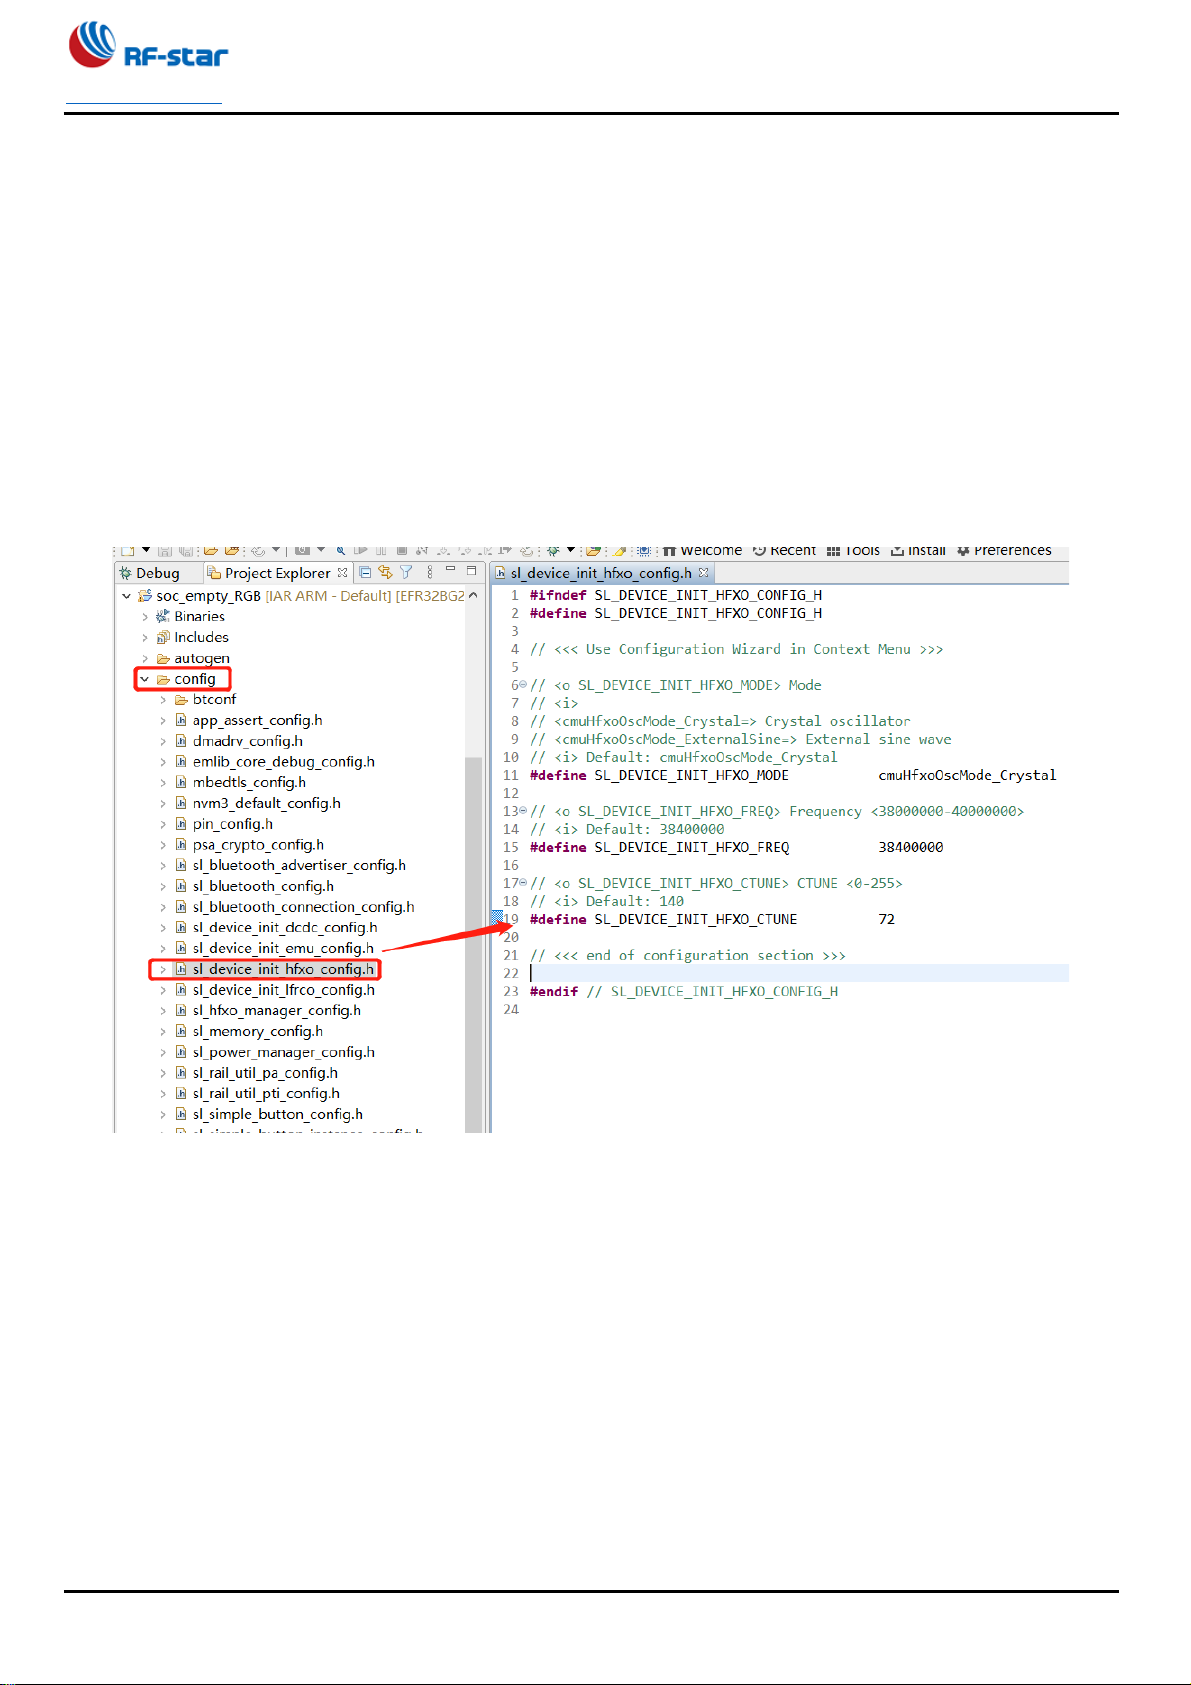Image resolution: width=1191 pixels, height=1685 pixels.
Task: Open Project Explorer view menu (three dots)
Action: point(430,573)
